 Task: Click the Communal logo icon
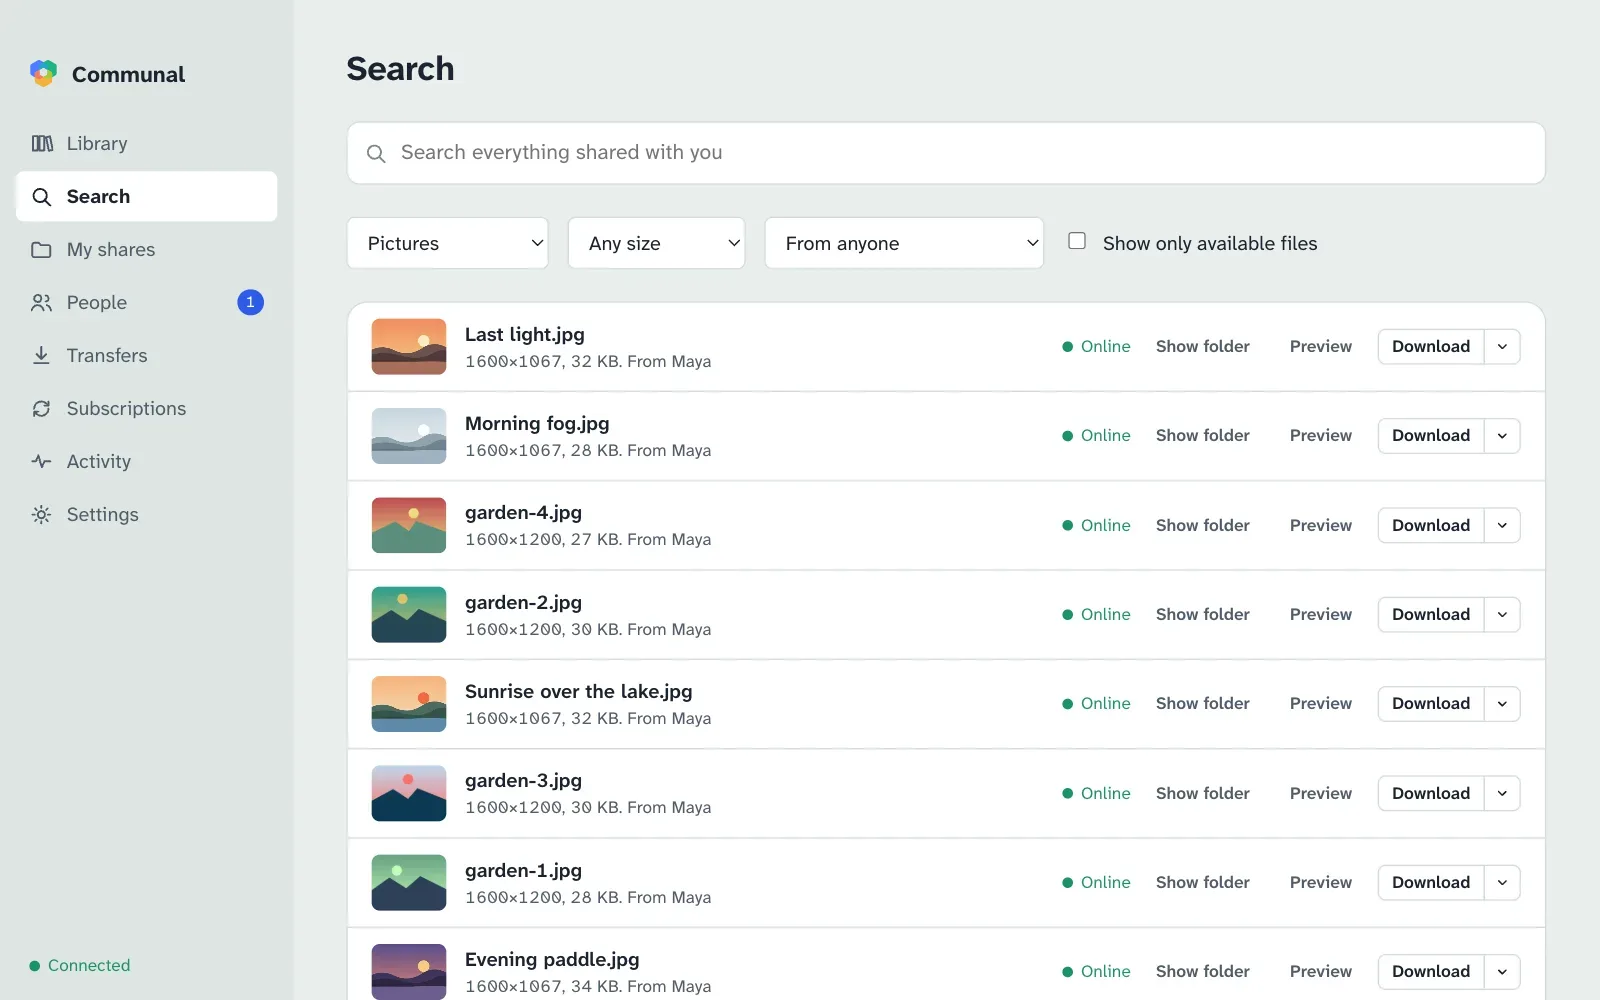coord(43,73)
